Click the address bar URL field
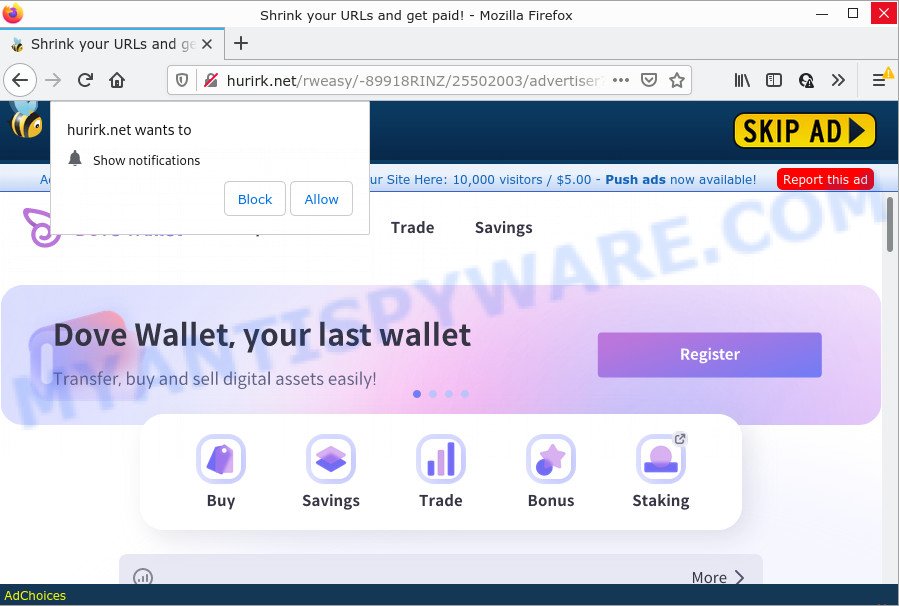Image resolution: width=899 pixels, height=606 pixels. [413, 80]
